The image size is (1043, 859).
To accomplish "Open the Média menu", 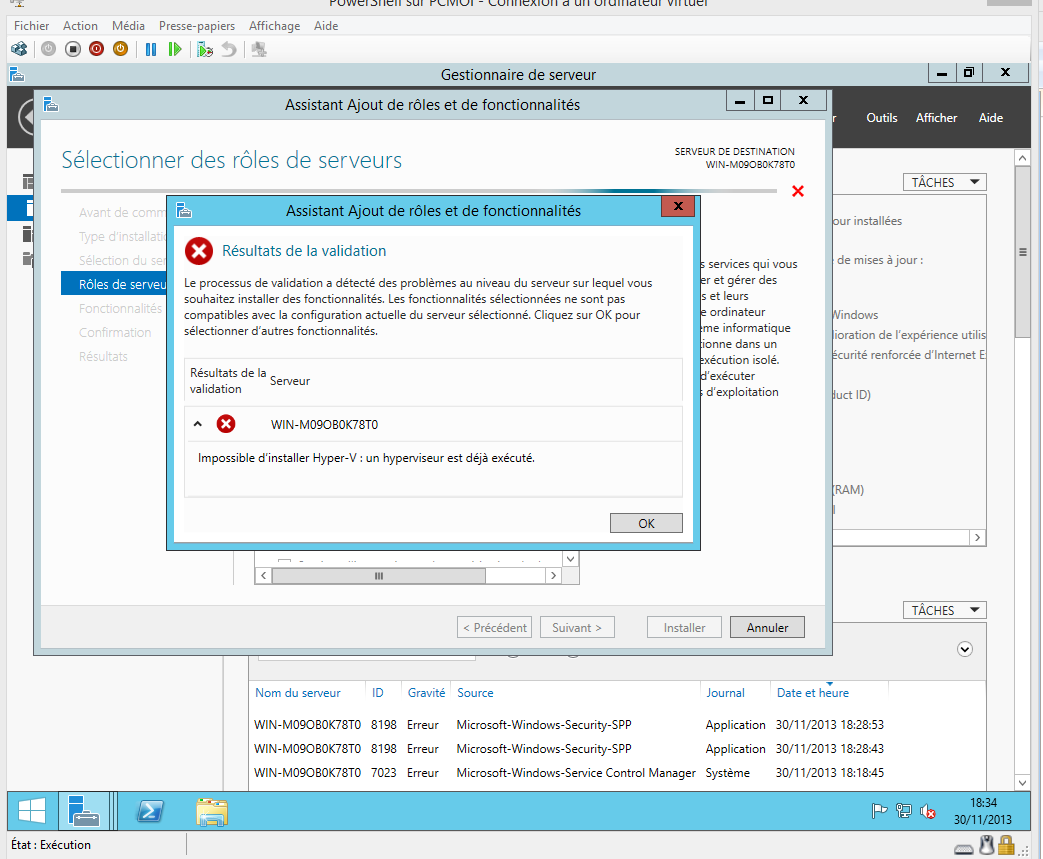I will pyautogui.click(x=128, y=26).
